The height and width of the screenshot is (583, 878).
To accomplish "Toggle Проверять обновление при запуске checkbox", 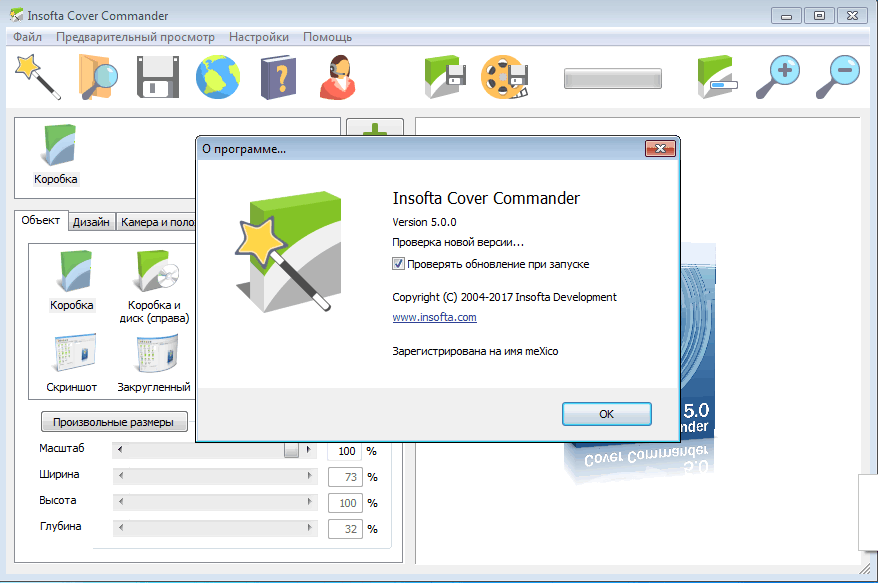I will coord(398,264).
